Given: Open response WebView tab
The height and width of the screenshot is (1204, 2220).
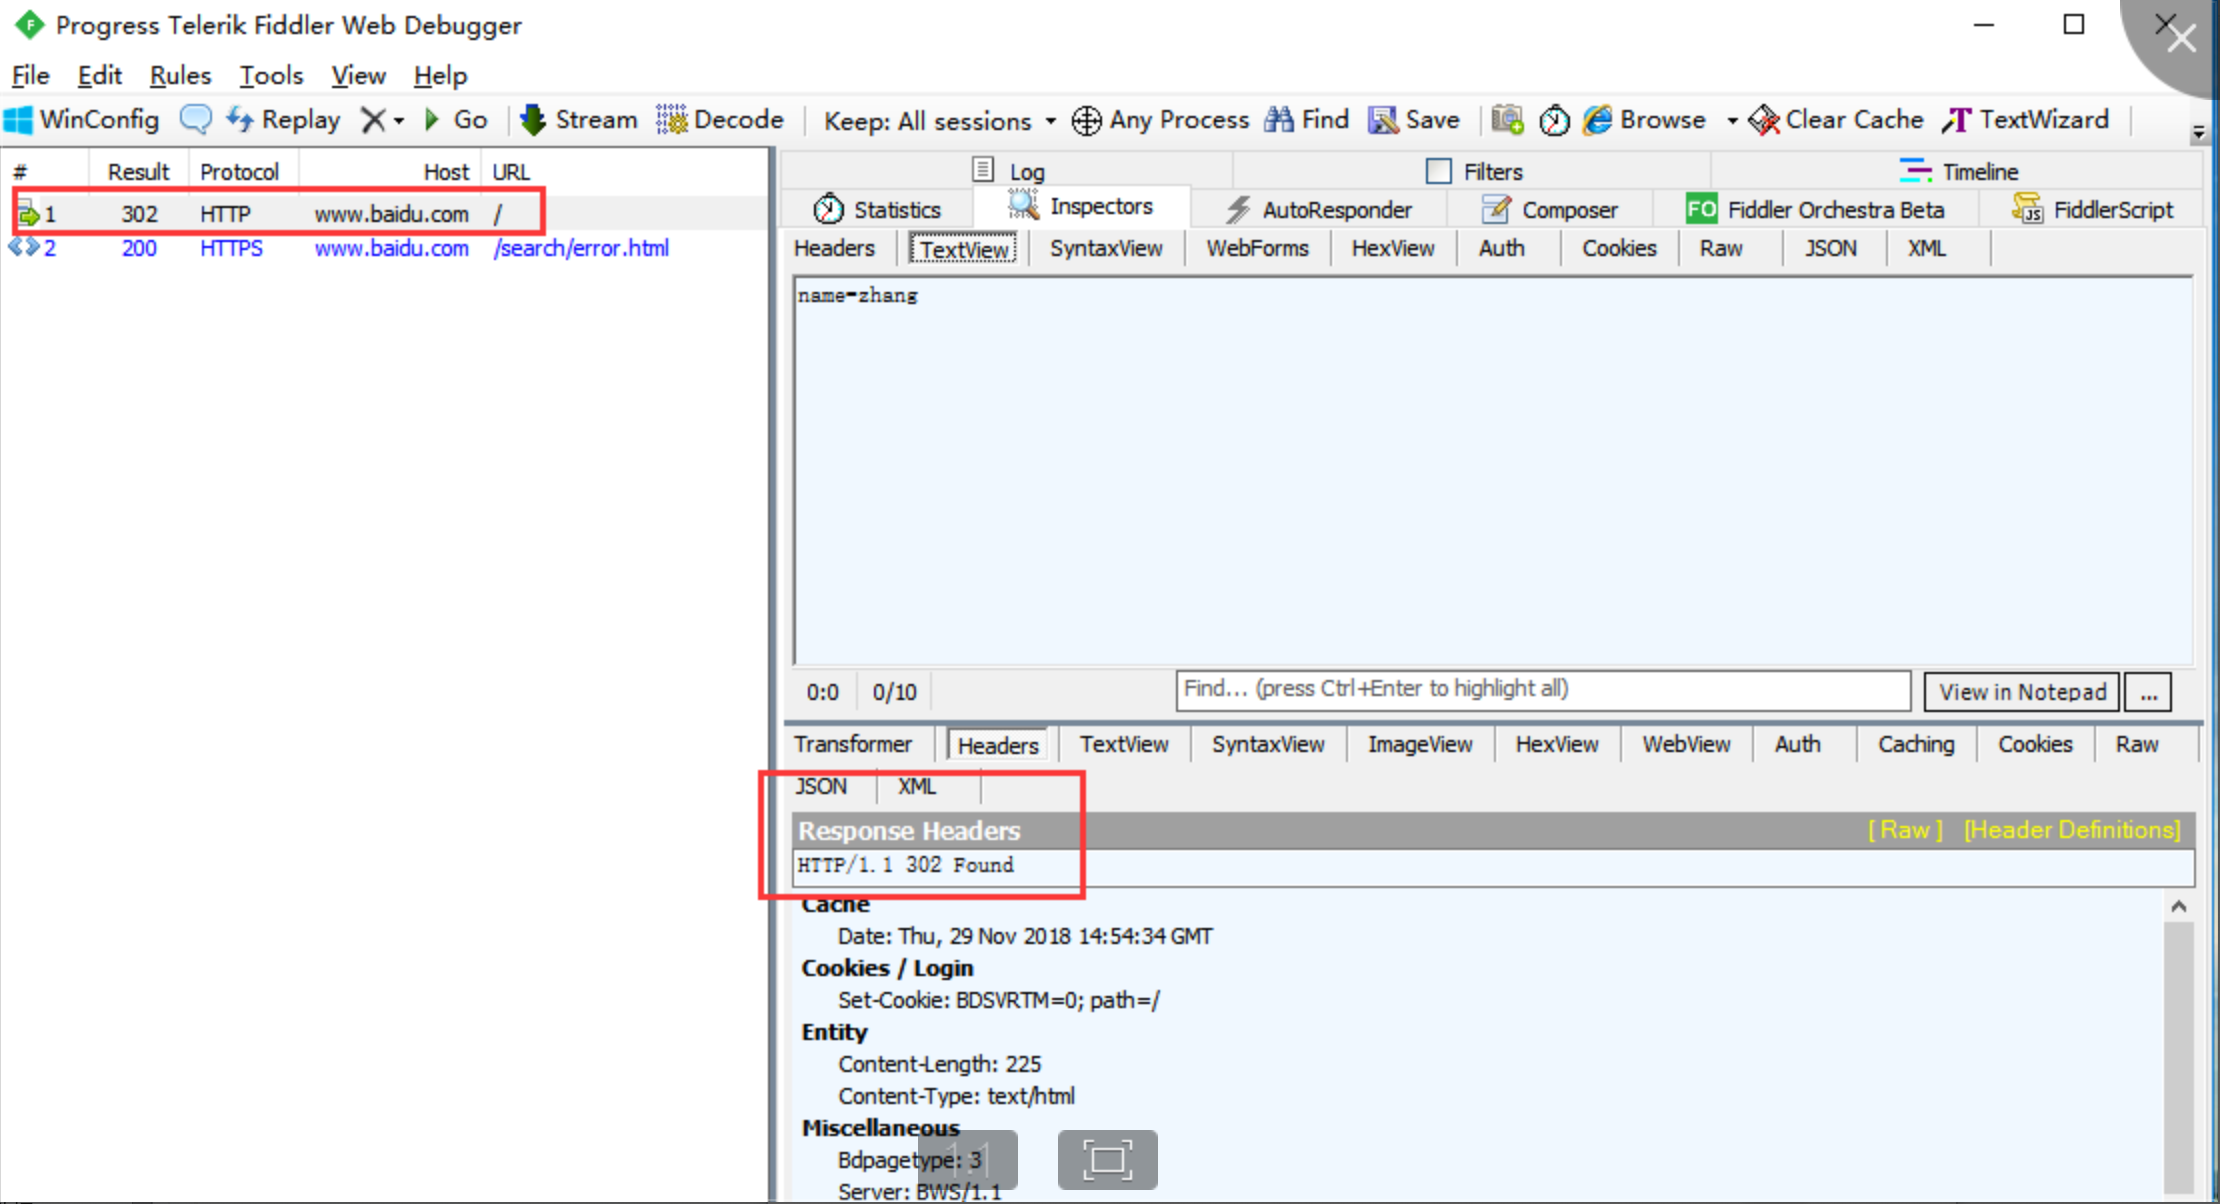Looking at the screenshot, I should (x=1686, y=744).
